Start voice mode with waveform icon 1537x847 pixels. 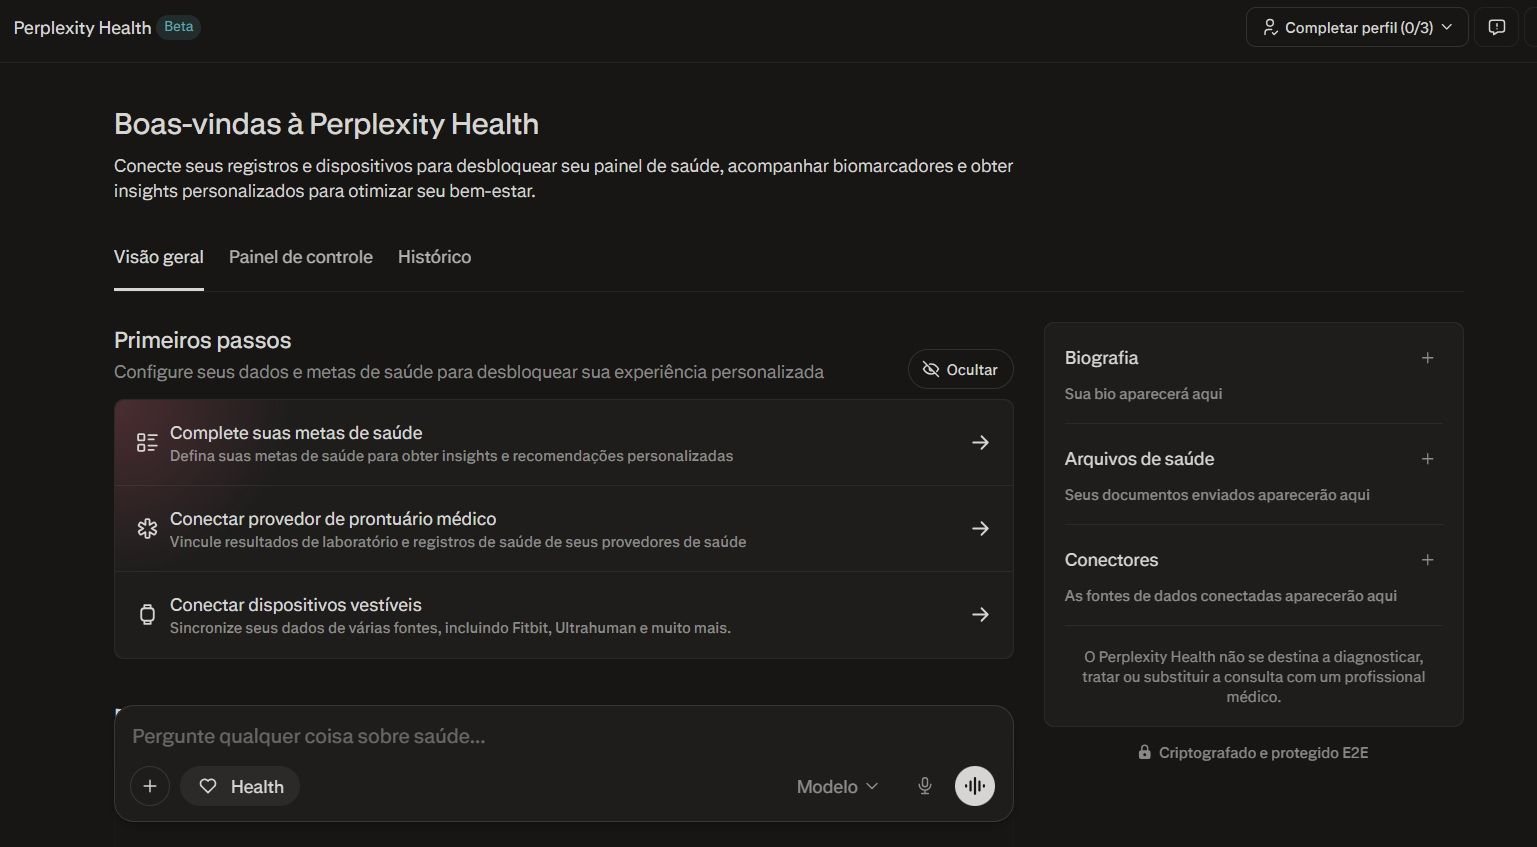(x=974, y=786)
